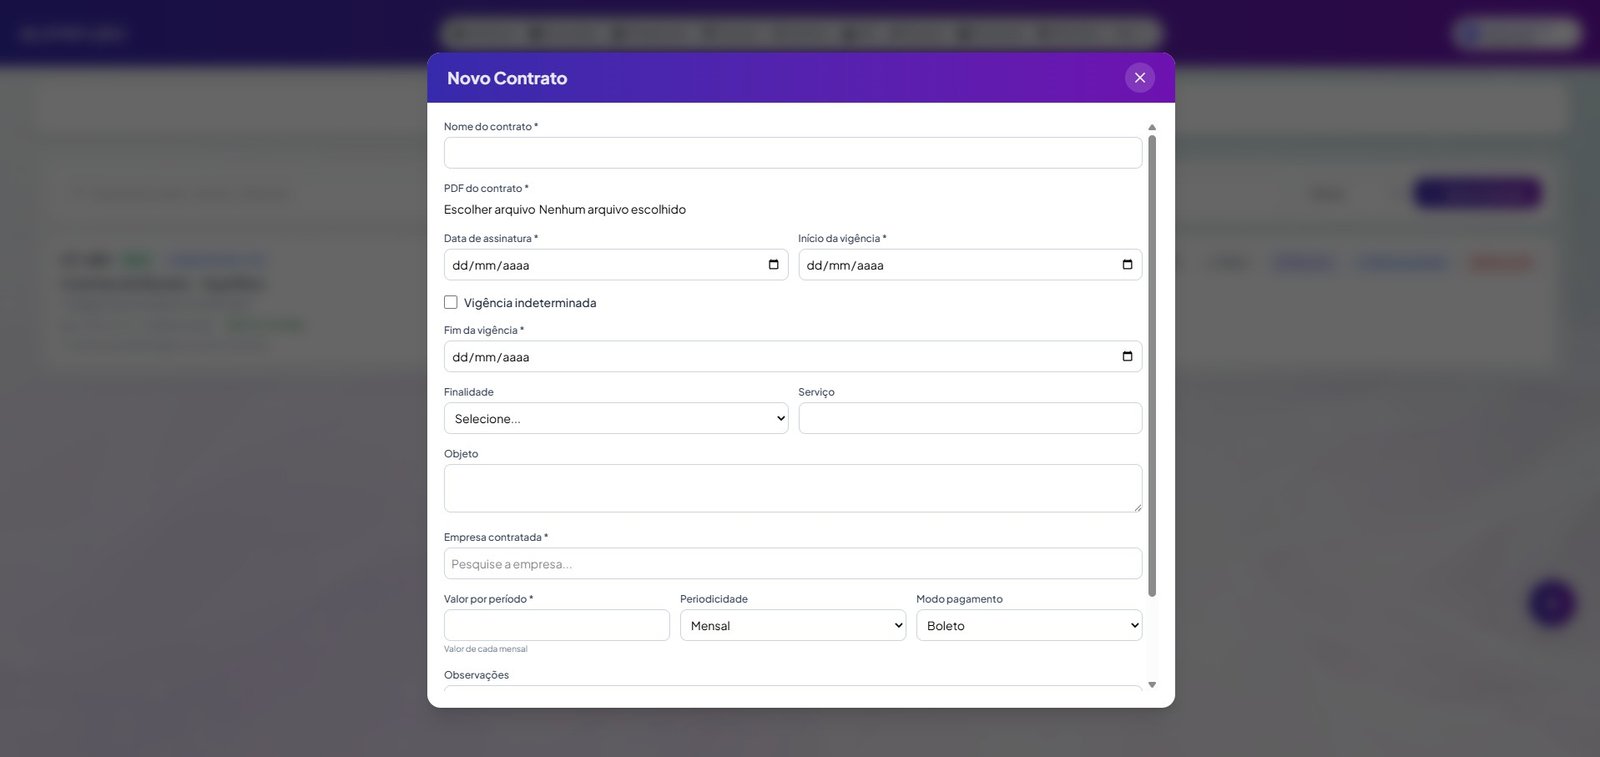Close the Novo Contrato dialog

point(1139,78)
